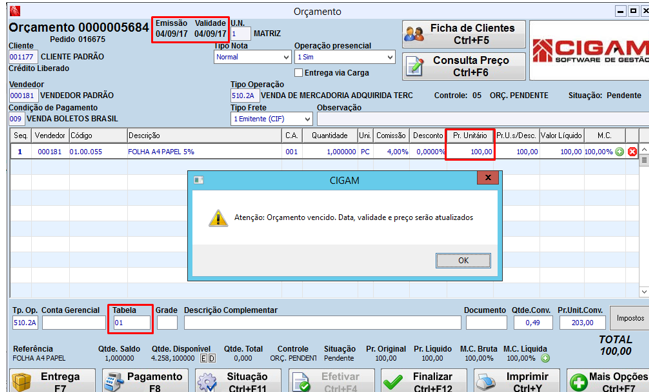Click the D button beside Qtde. Disponível

[212, 358]
